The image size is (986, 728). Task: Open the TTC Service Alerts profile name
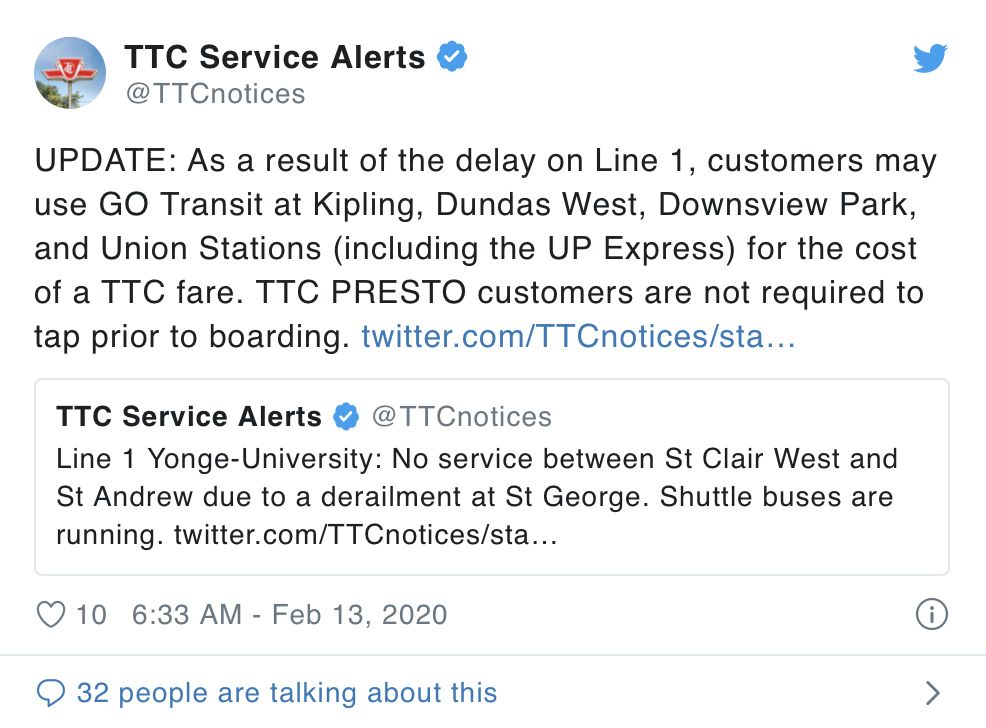pyautogui.click(x=275, y=57)
